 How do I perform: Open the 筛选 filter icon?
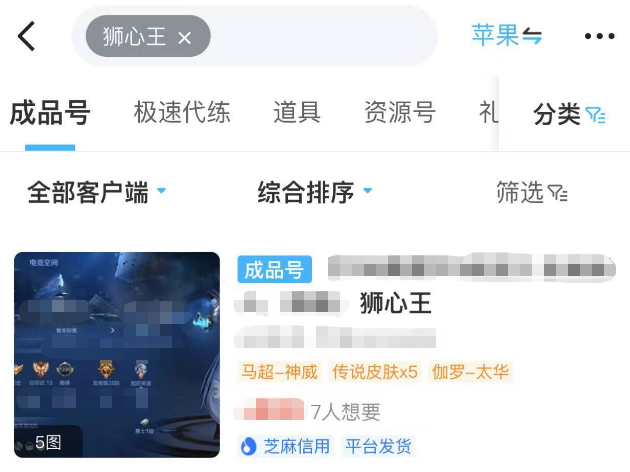click(x=558, y=193)
